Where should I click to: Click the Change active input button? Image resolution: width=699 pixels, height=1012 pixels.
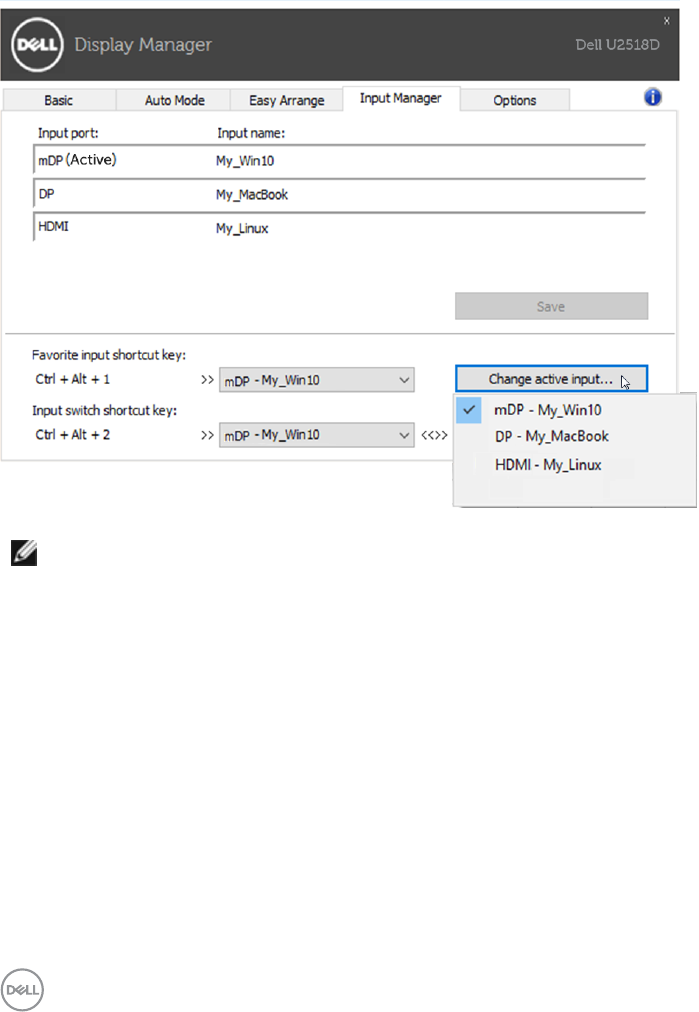click(551, 379)
